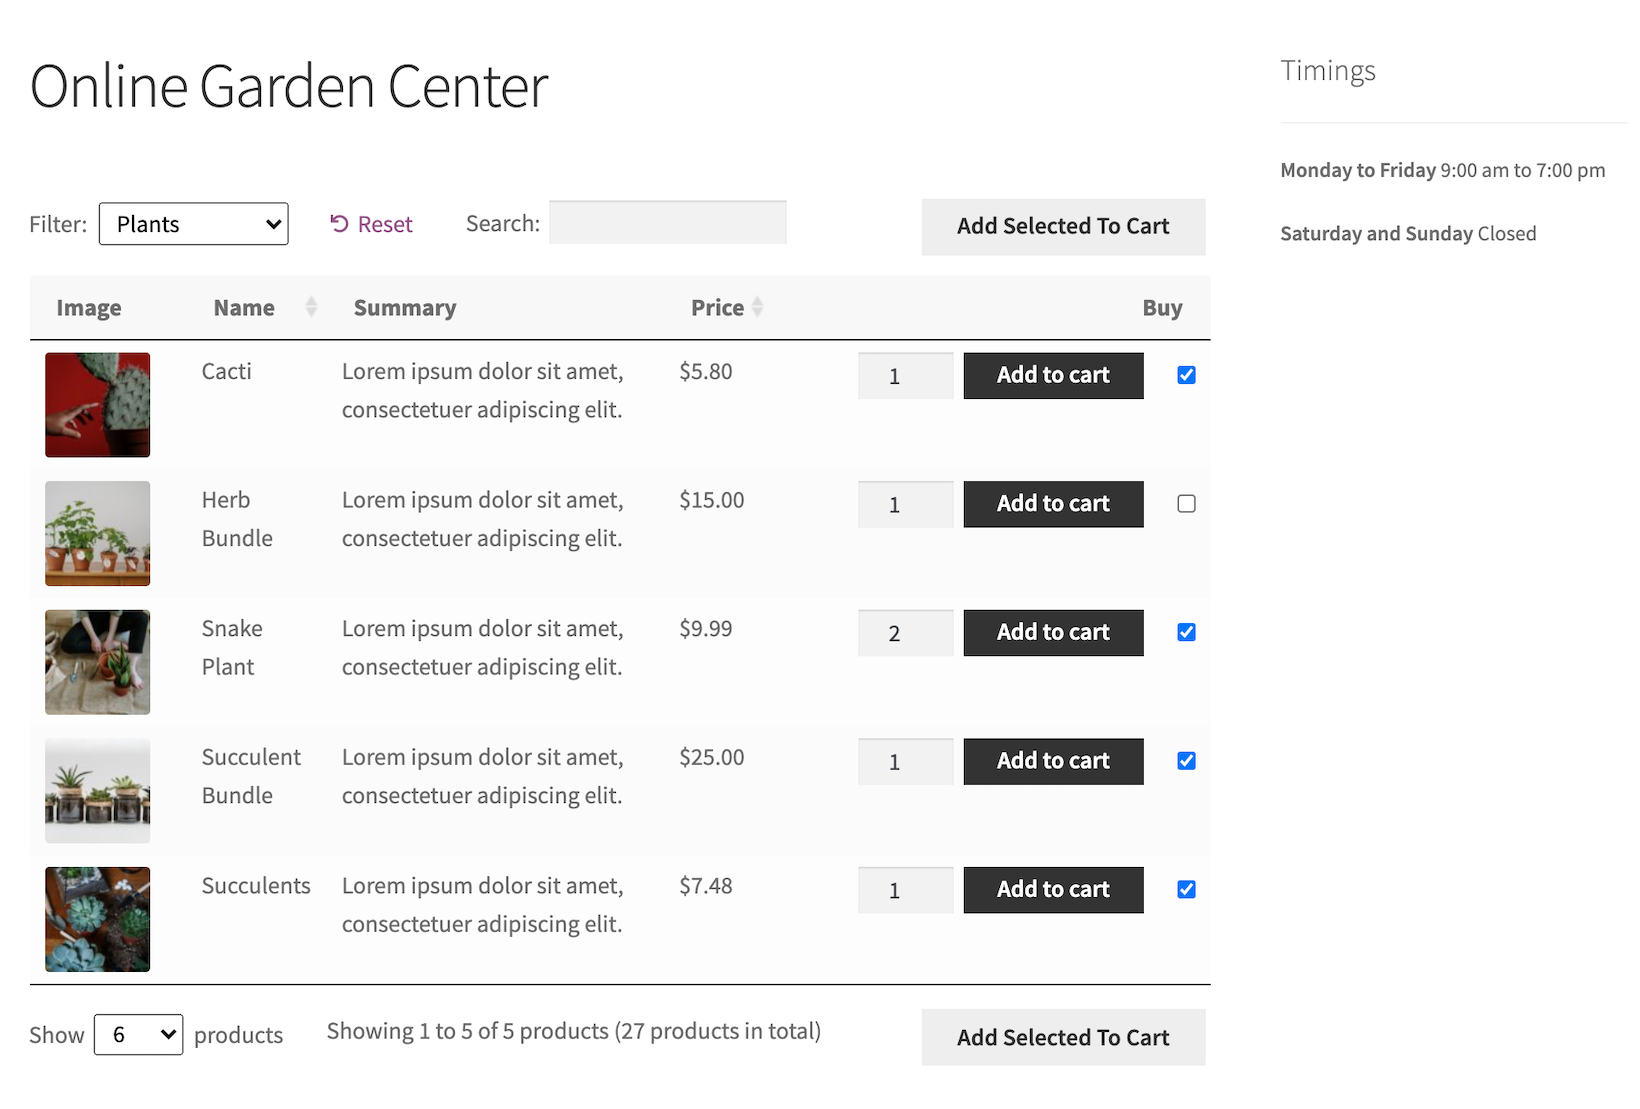This screenshot has height=1109, width=1640.
Task: Sort table by Name column arrows
Action: pyautogui.click(x=311, y=307)
